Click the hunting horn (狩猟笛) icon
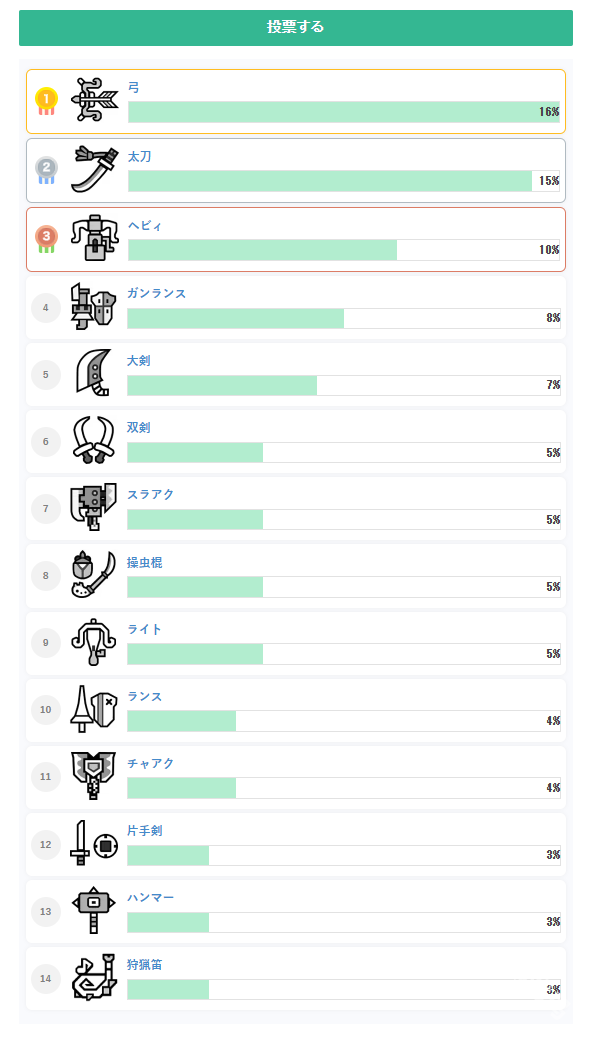 [94, 978]
